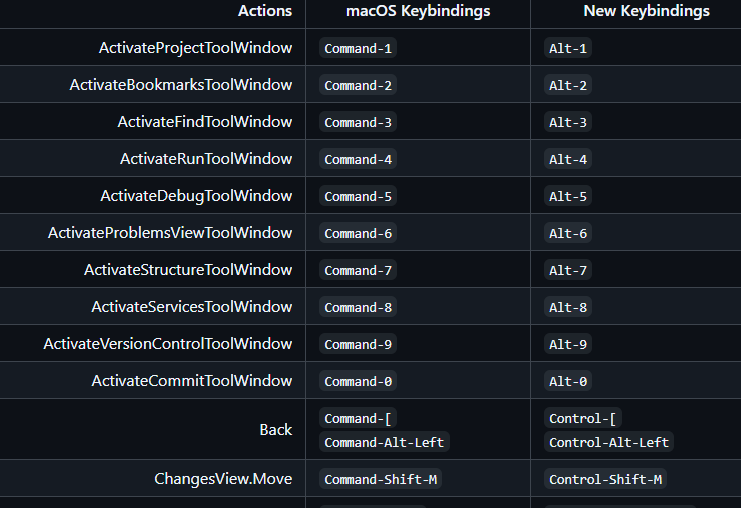Click the Alt-6 keybinding chip

point(568,233)
